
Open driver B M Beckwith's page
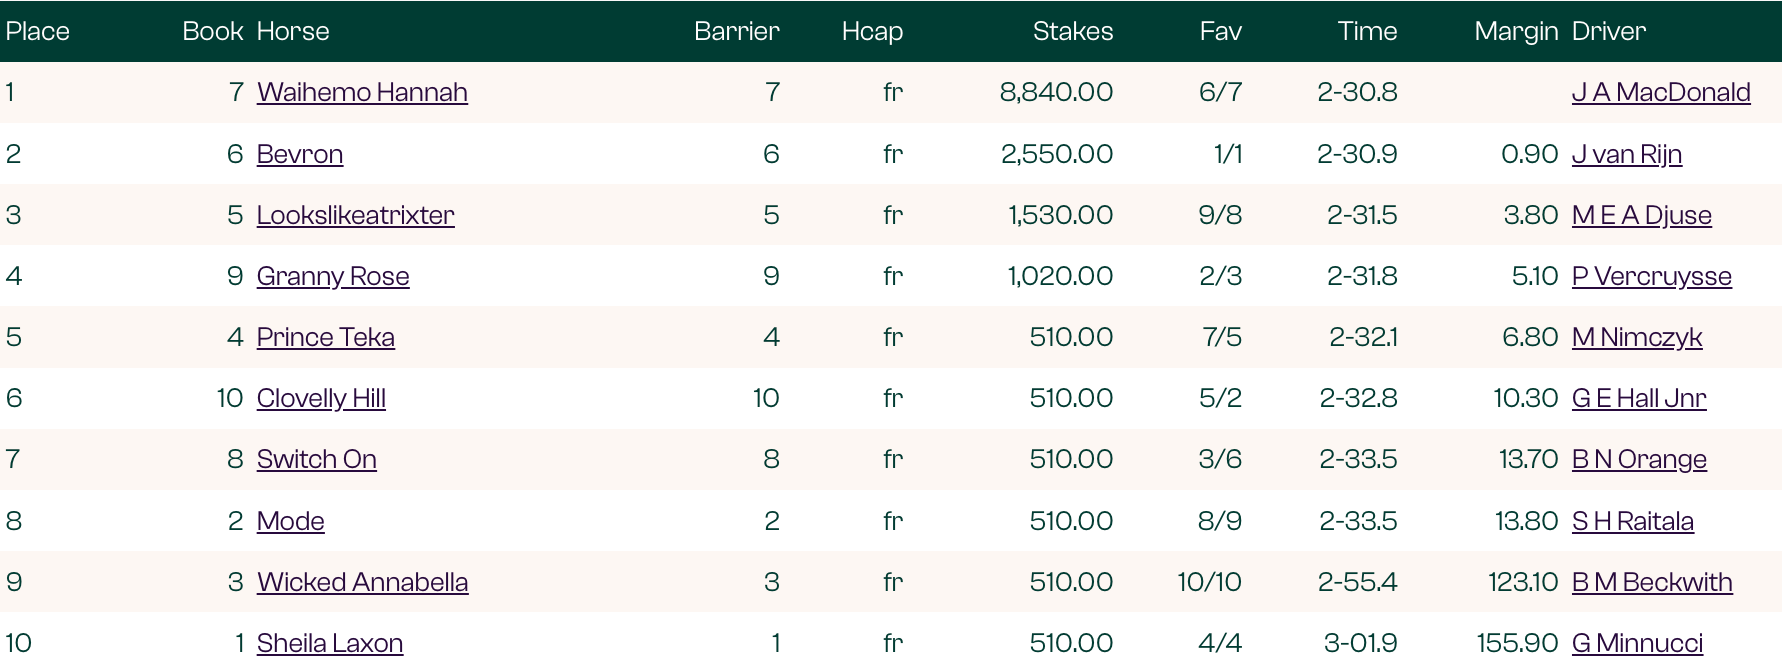click(1652, 582)
